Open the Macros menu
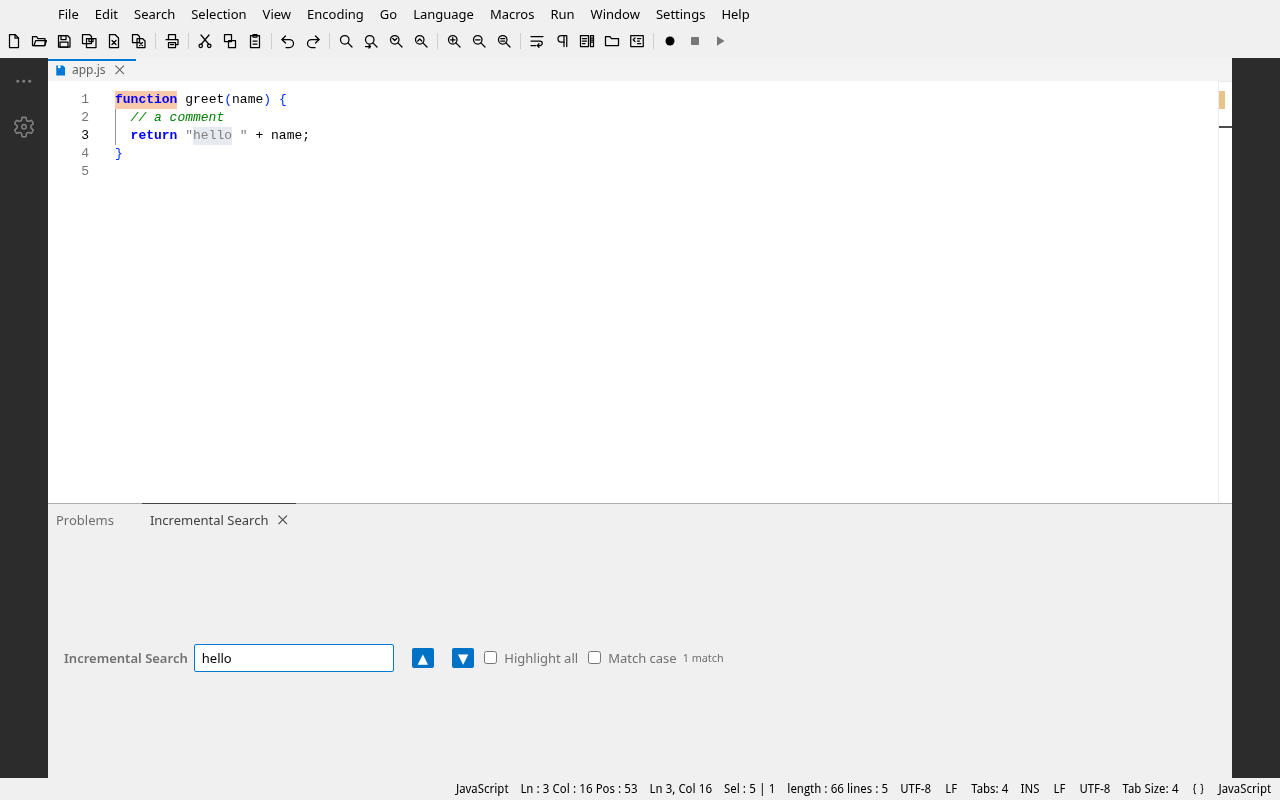 (x=512, y=14)
